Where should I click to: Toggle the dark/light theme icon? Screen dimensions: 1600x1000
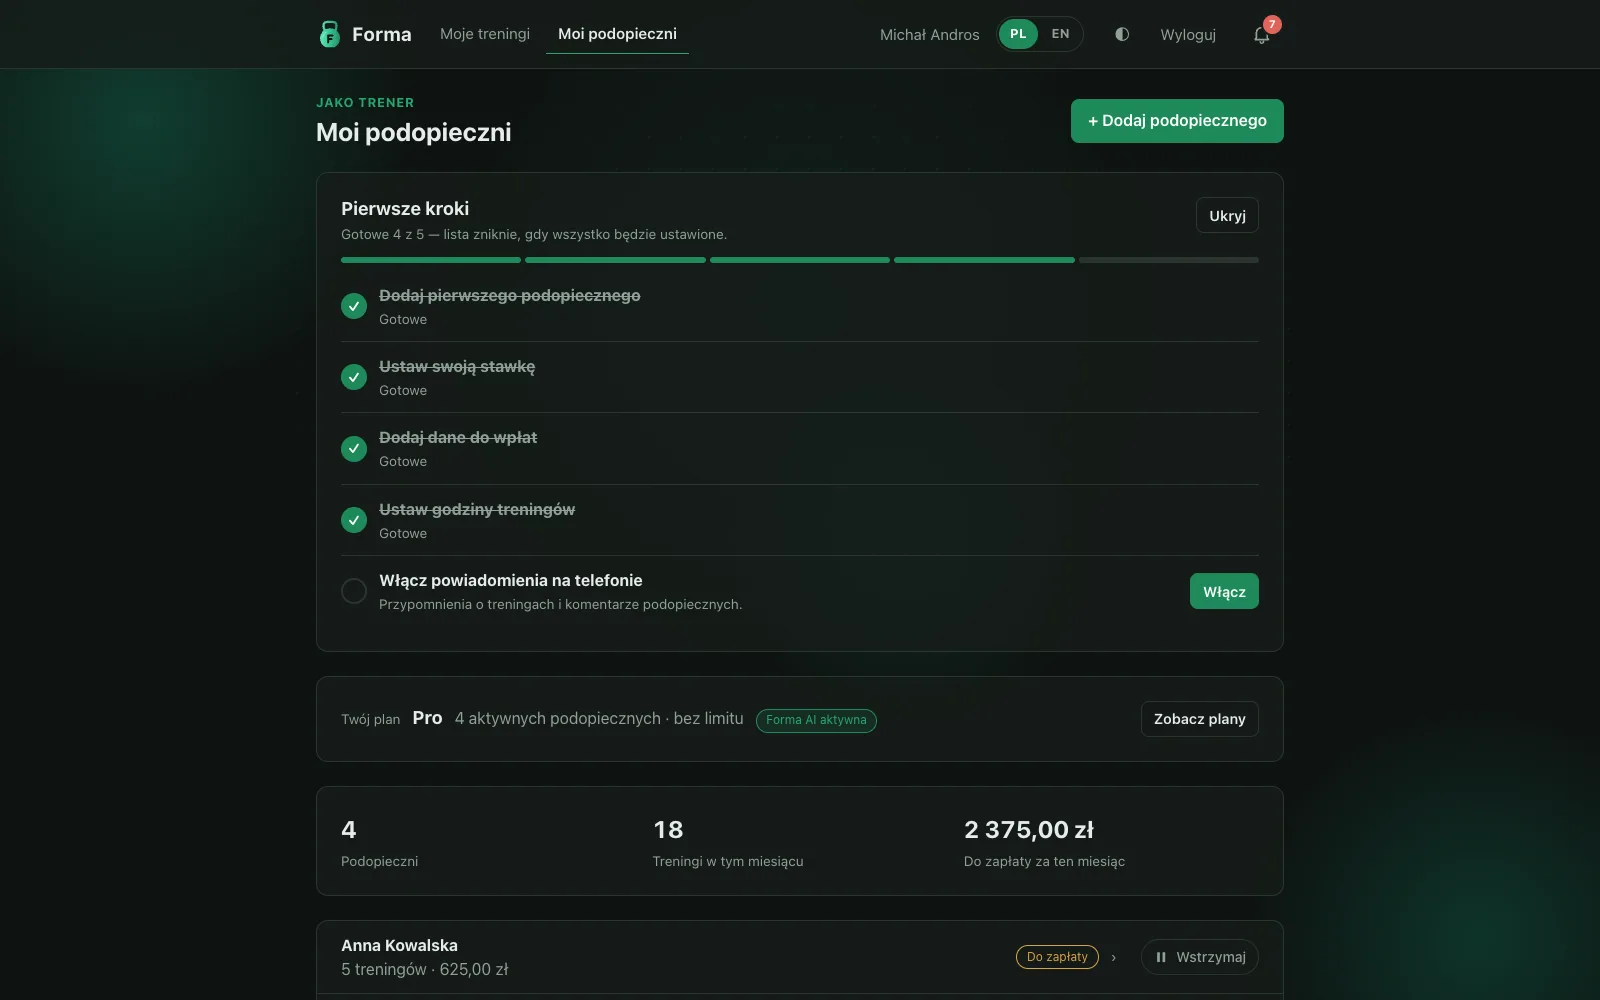click(1122, 34)
